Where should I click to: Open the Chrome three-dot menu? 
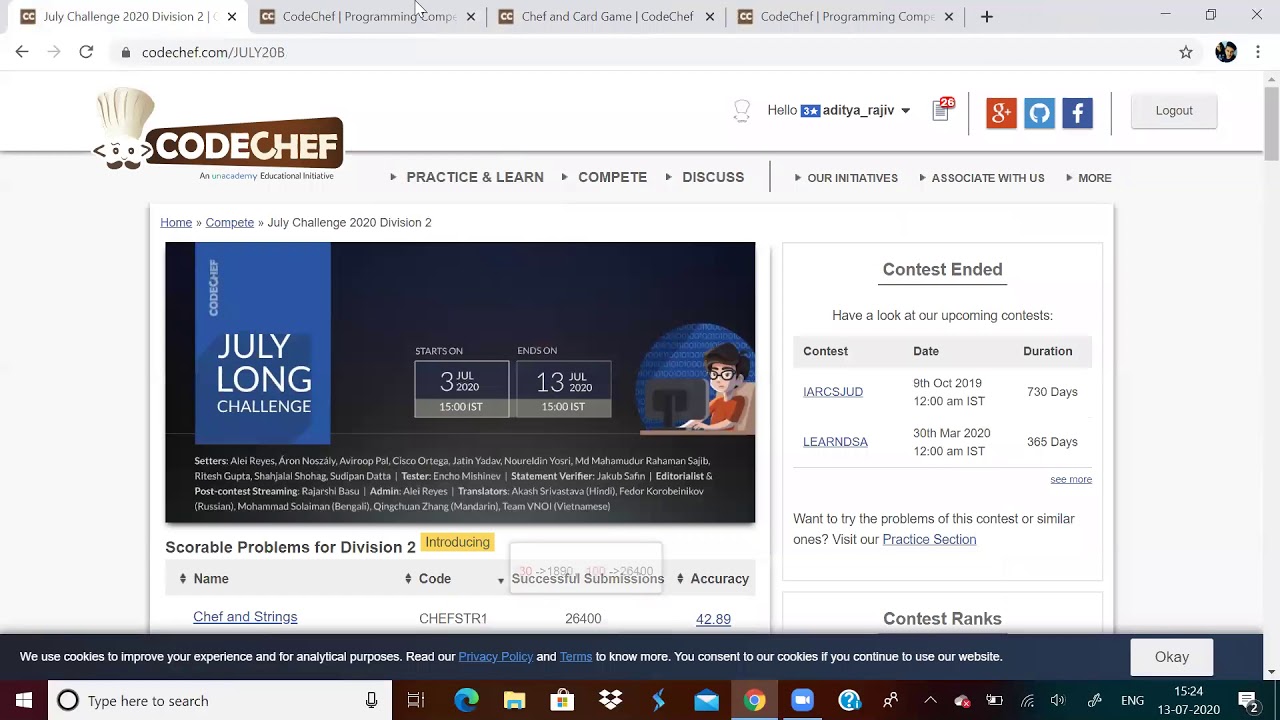[x=1258, y=52]
